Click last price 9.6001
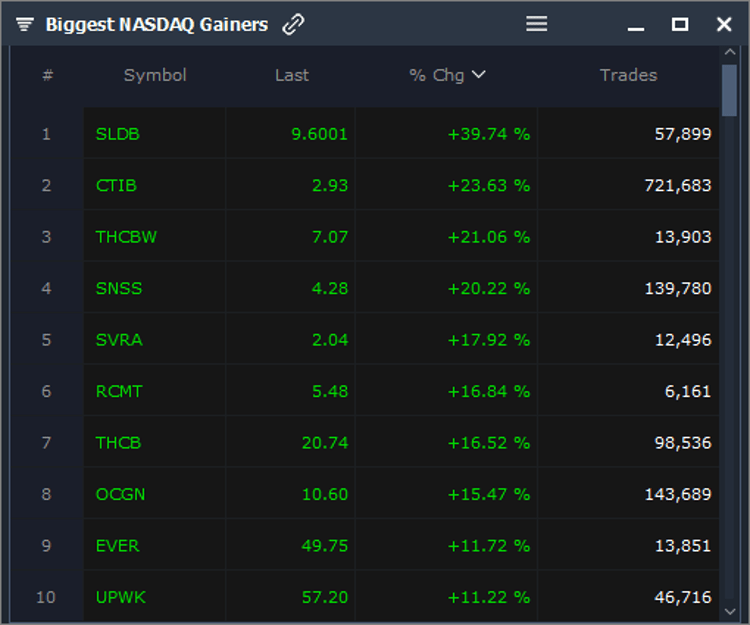This screenshot has height=625, width=750. pyautogui.click(x=320, y=134)
